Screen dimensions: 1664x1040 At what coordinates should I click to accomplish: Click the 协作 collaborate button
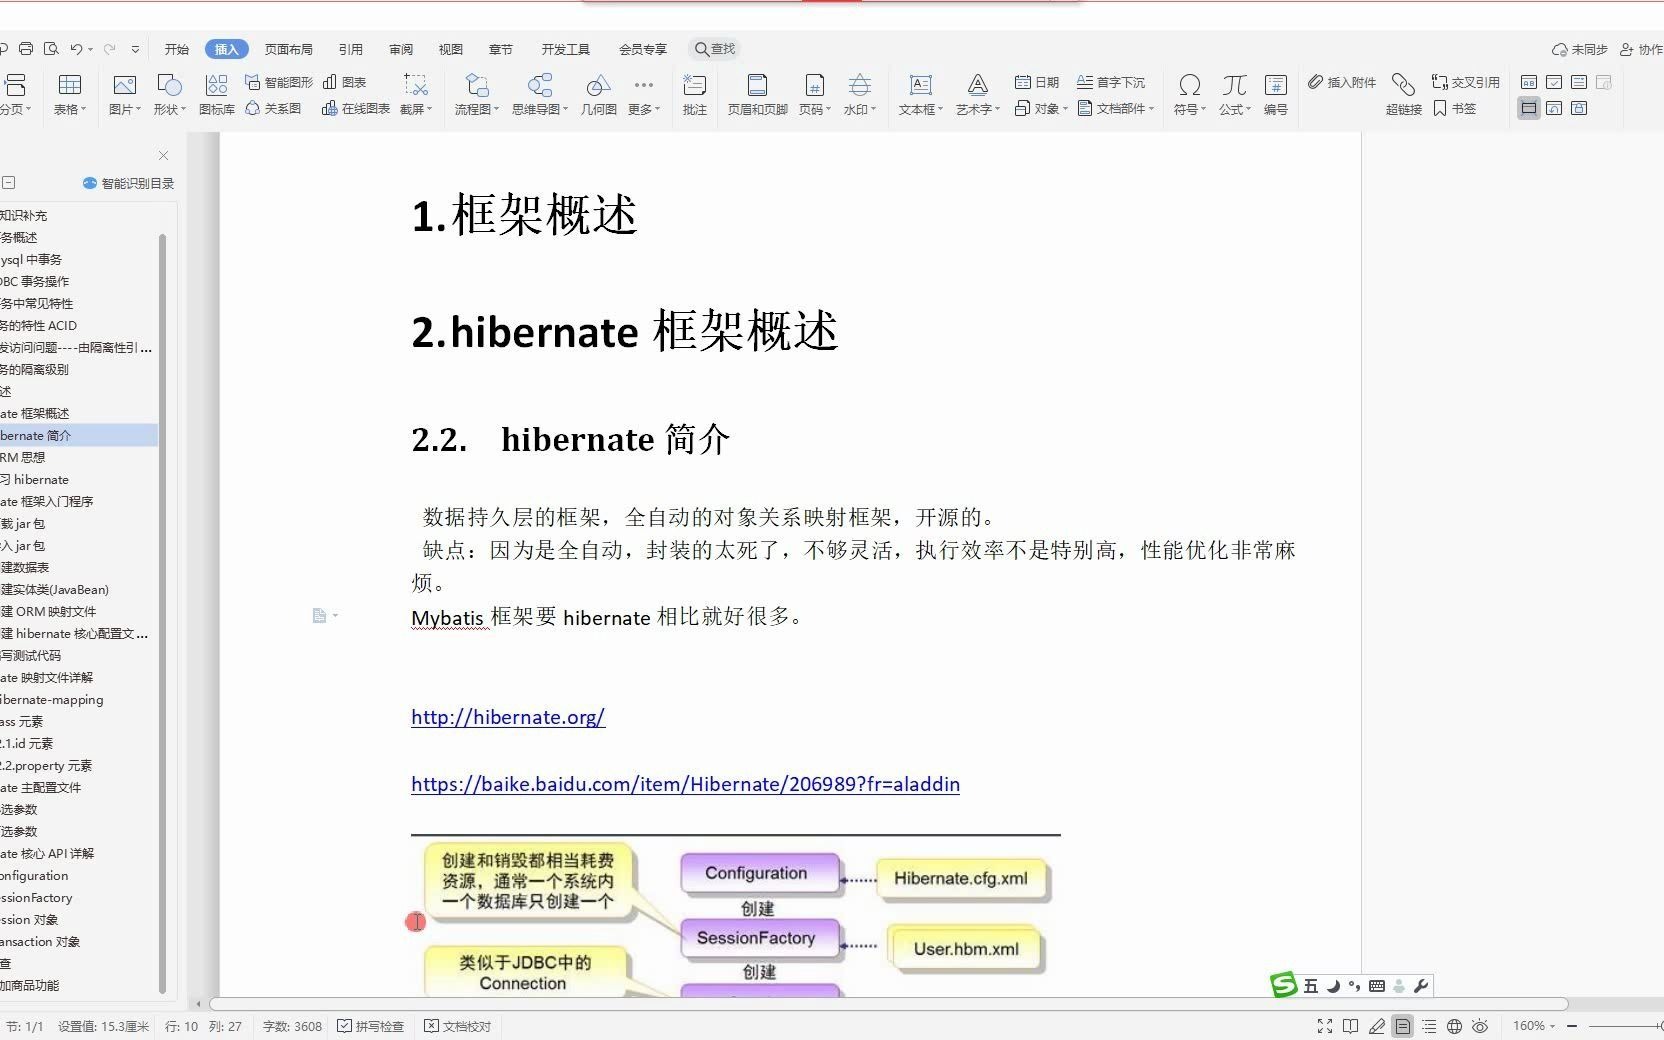(1641, 49)
